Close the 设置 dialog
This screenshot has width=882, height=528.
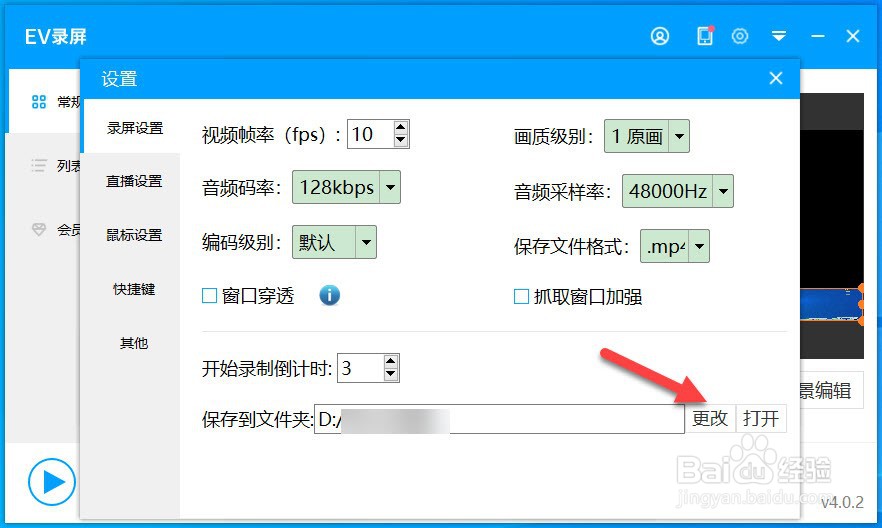tap(776, 78)
